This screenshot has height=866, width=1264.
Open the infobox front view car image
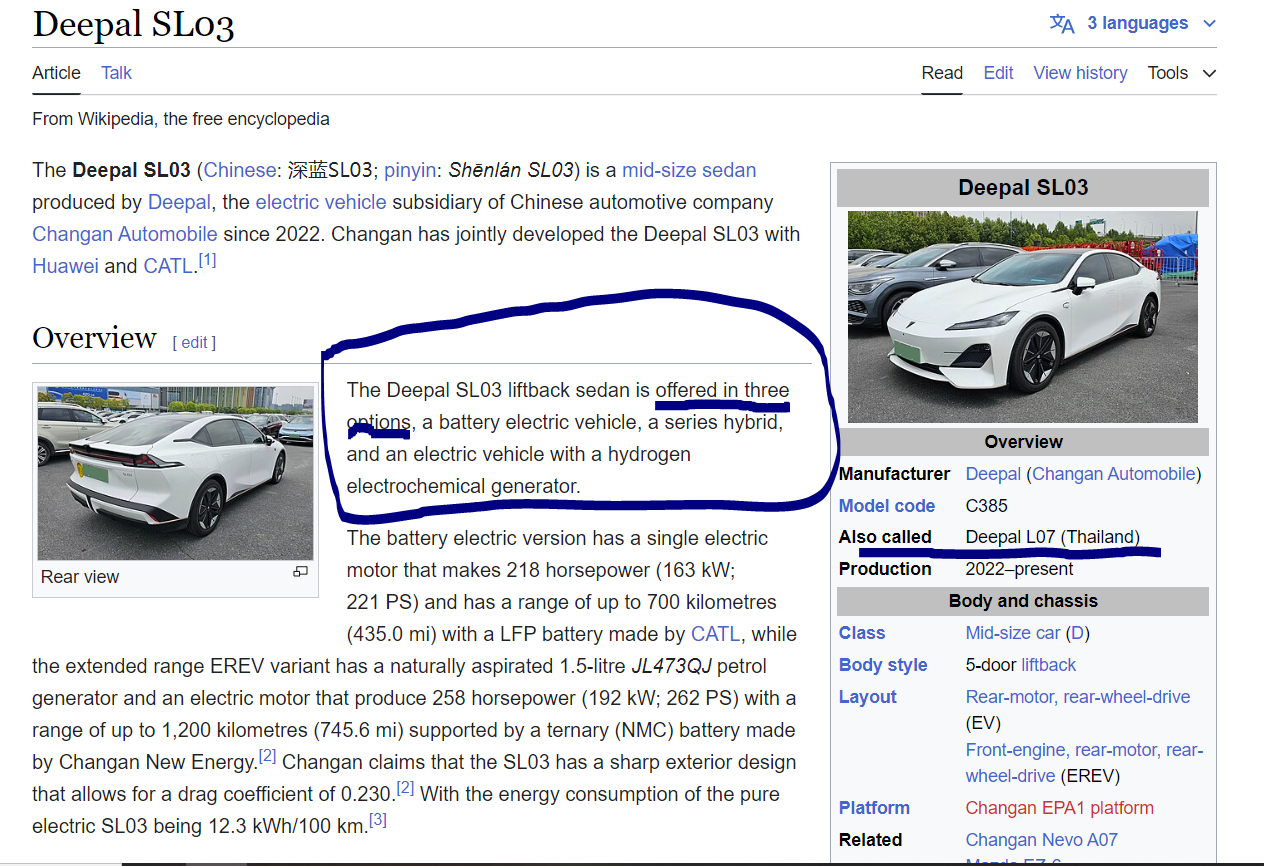pyautogui.click(x=1022, y=316)
